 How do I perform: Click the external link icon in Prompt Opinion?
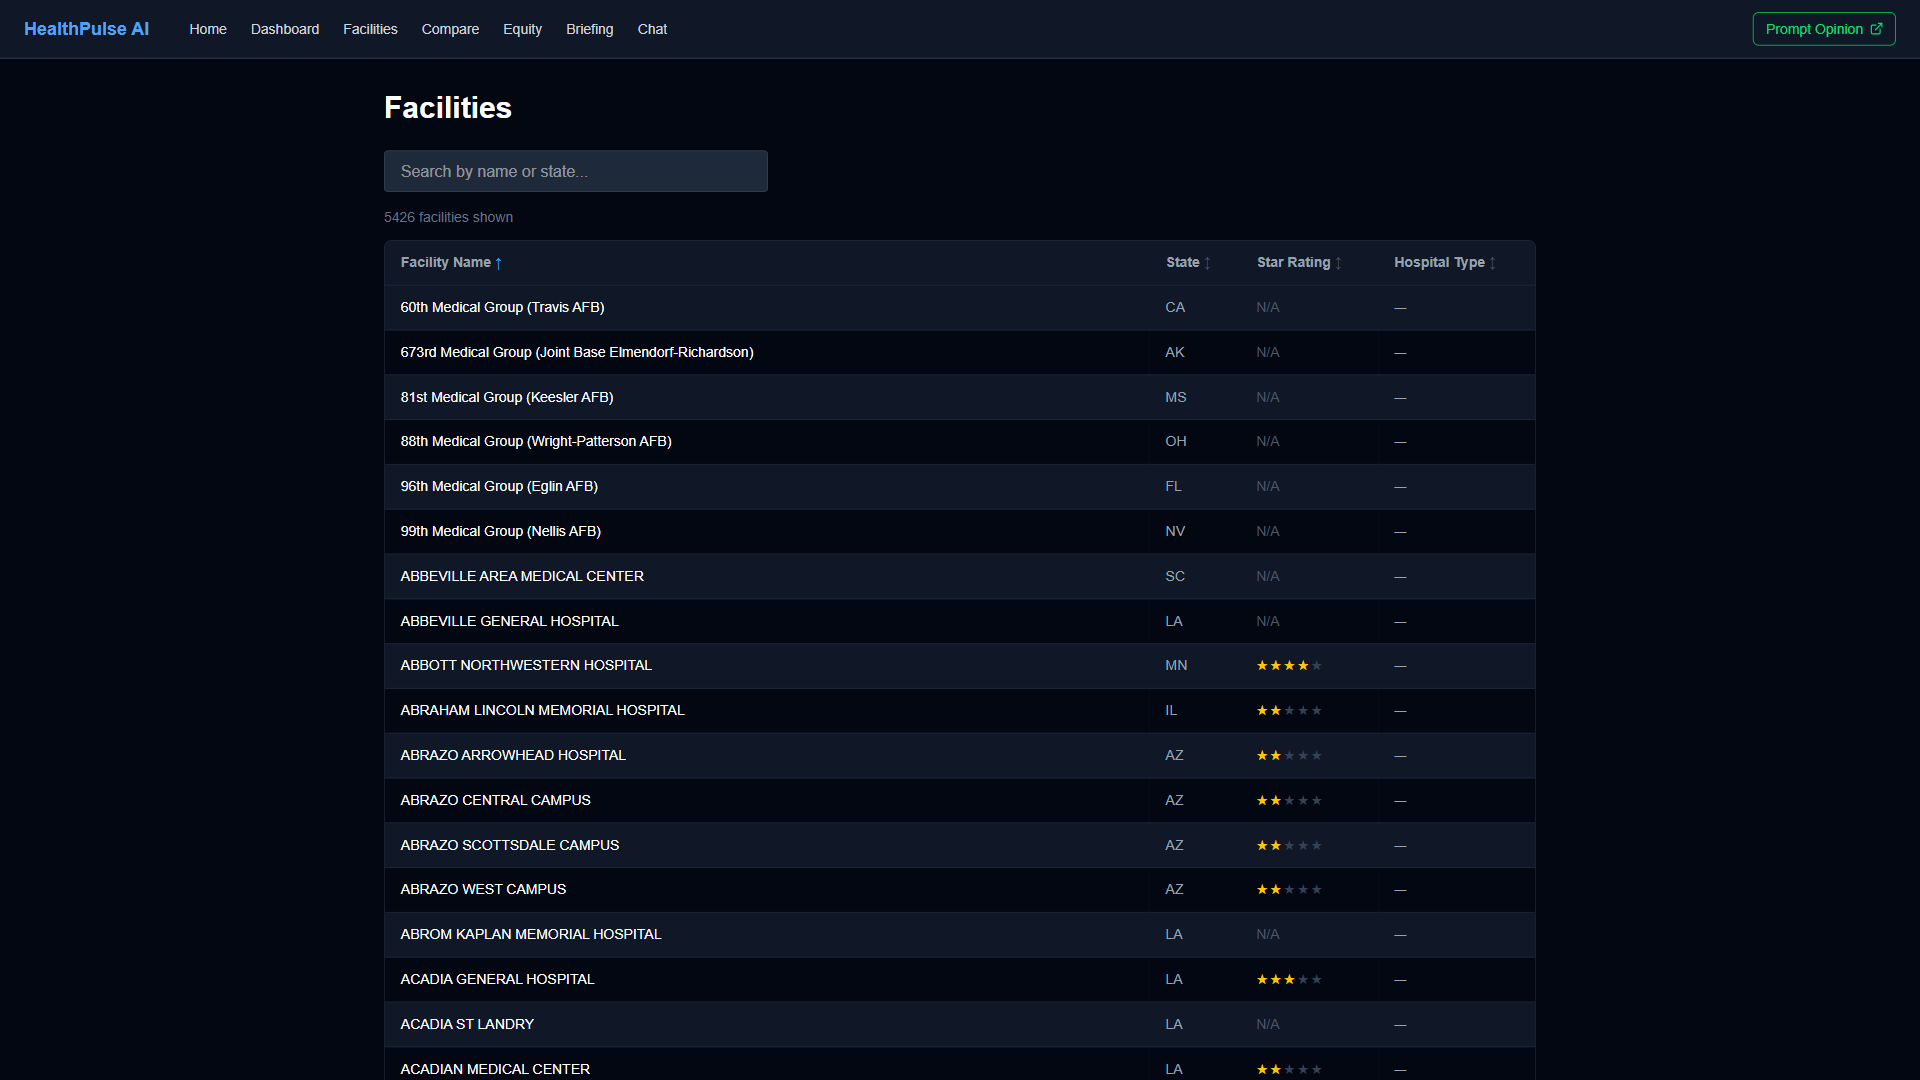[1876, 29]
